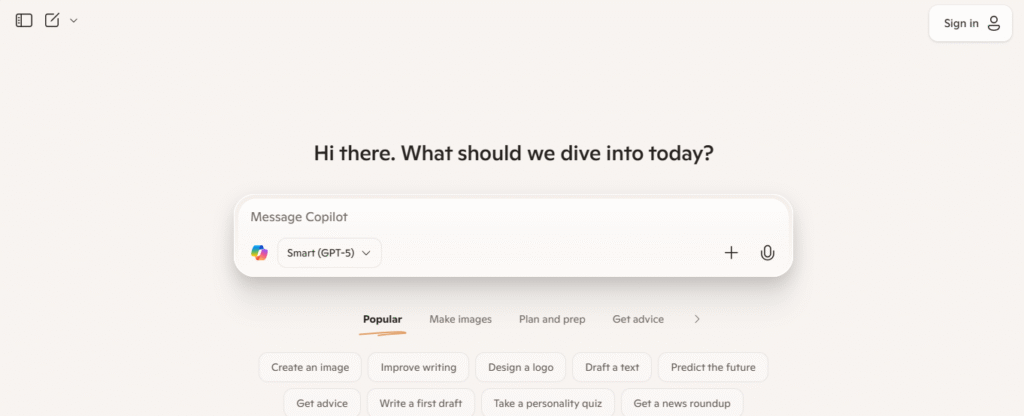Viewport: 1024px width, 416px height.
Task: Choose the Create an image suggestion
Action: (310, 367)
